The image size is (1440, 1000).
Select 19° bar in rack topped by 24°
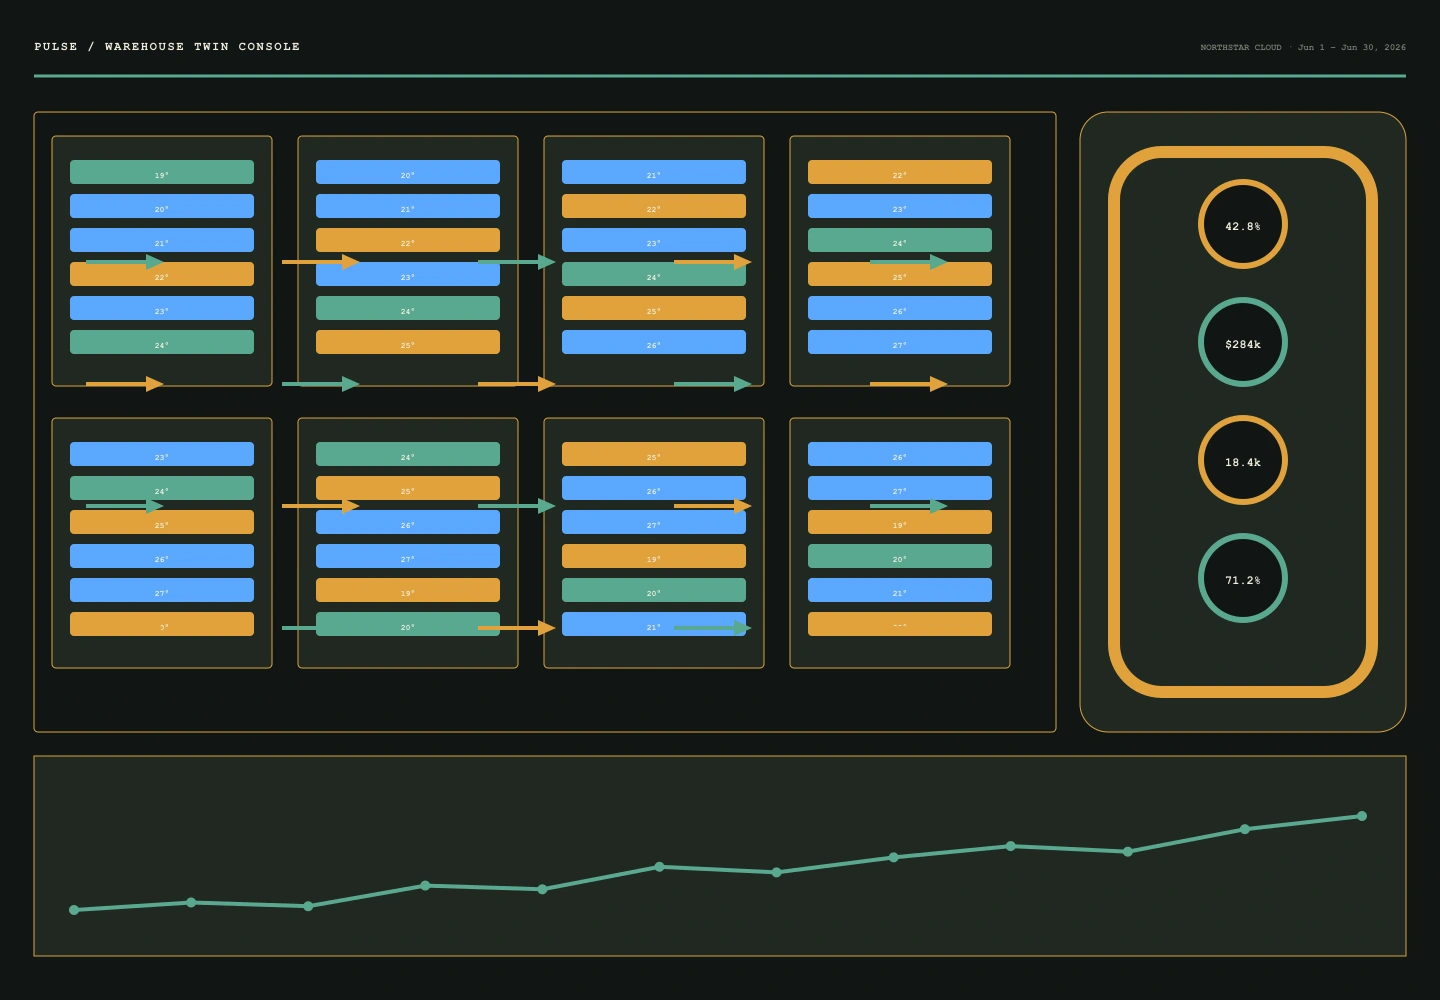click(x=408, y=590)
